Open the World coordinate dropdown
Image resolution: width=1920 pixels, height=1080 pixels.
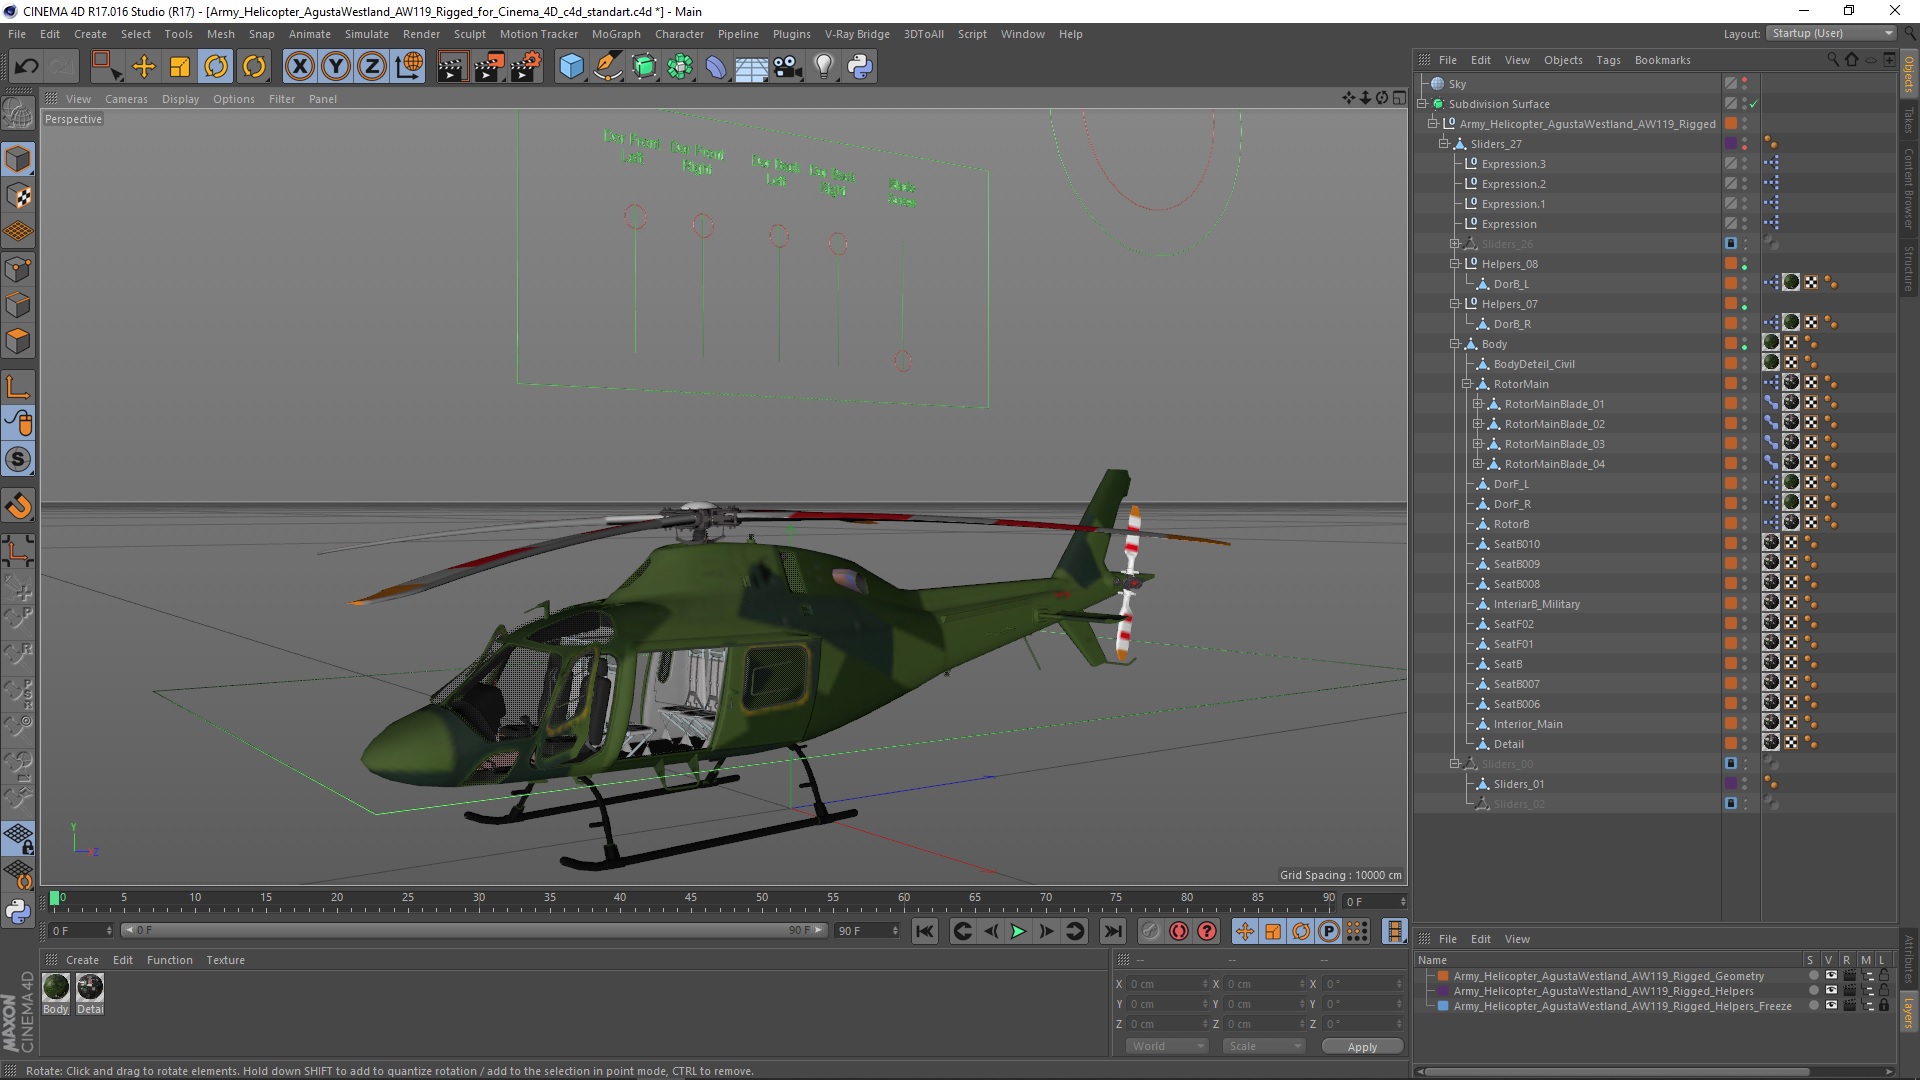(x=1166, y=1046)
